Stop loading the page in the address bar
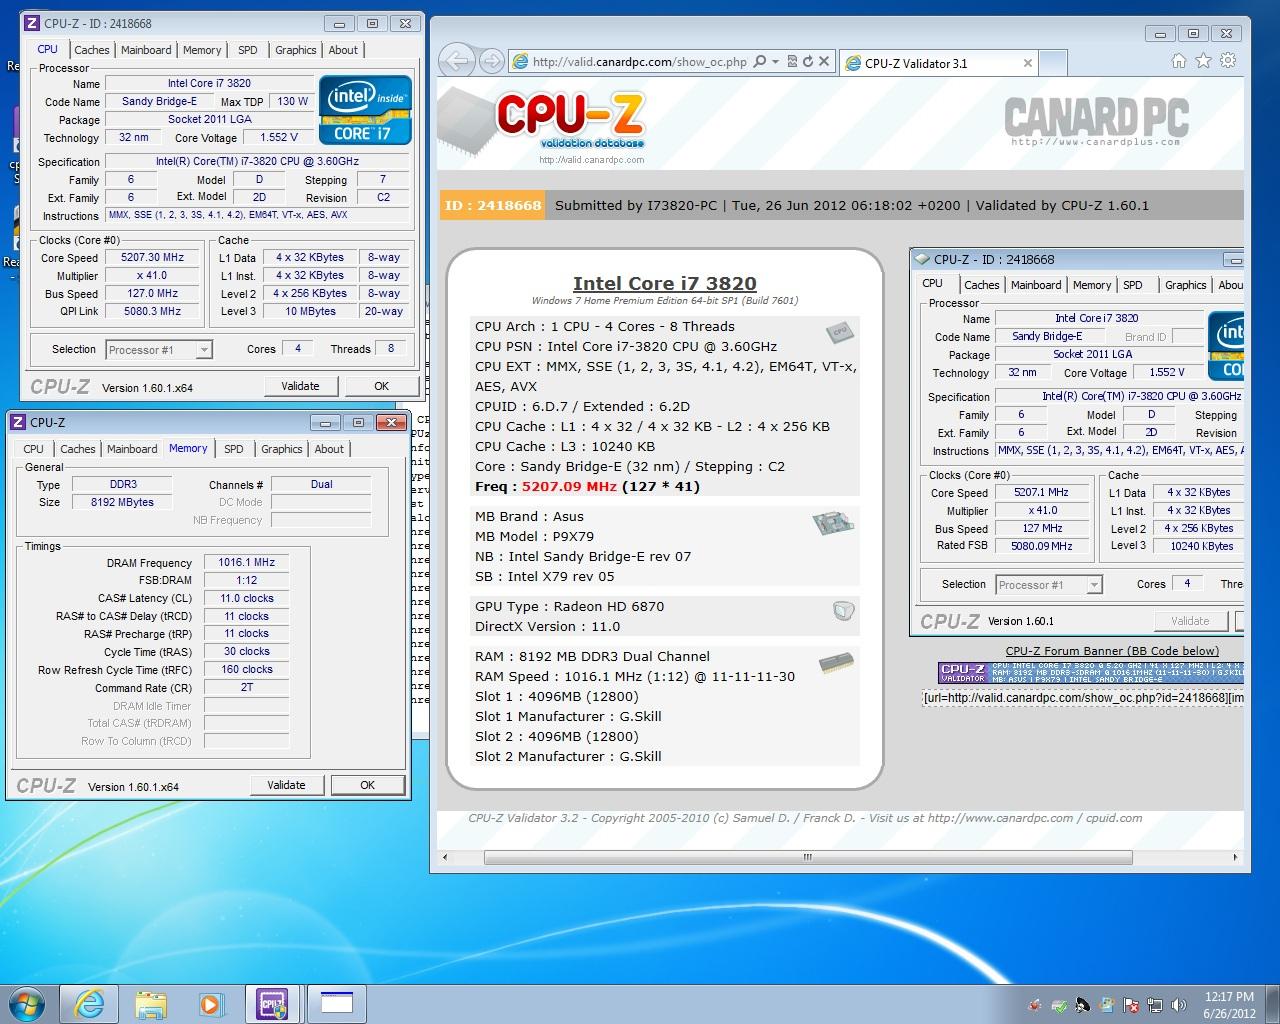This screenshot has height=1024, width=1280. pos(824,62)
